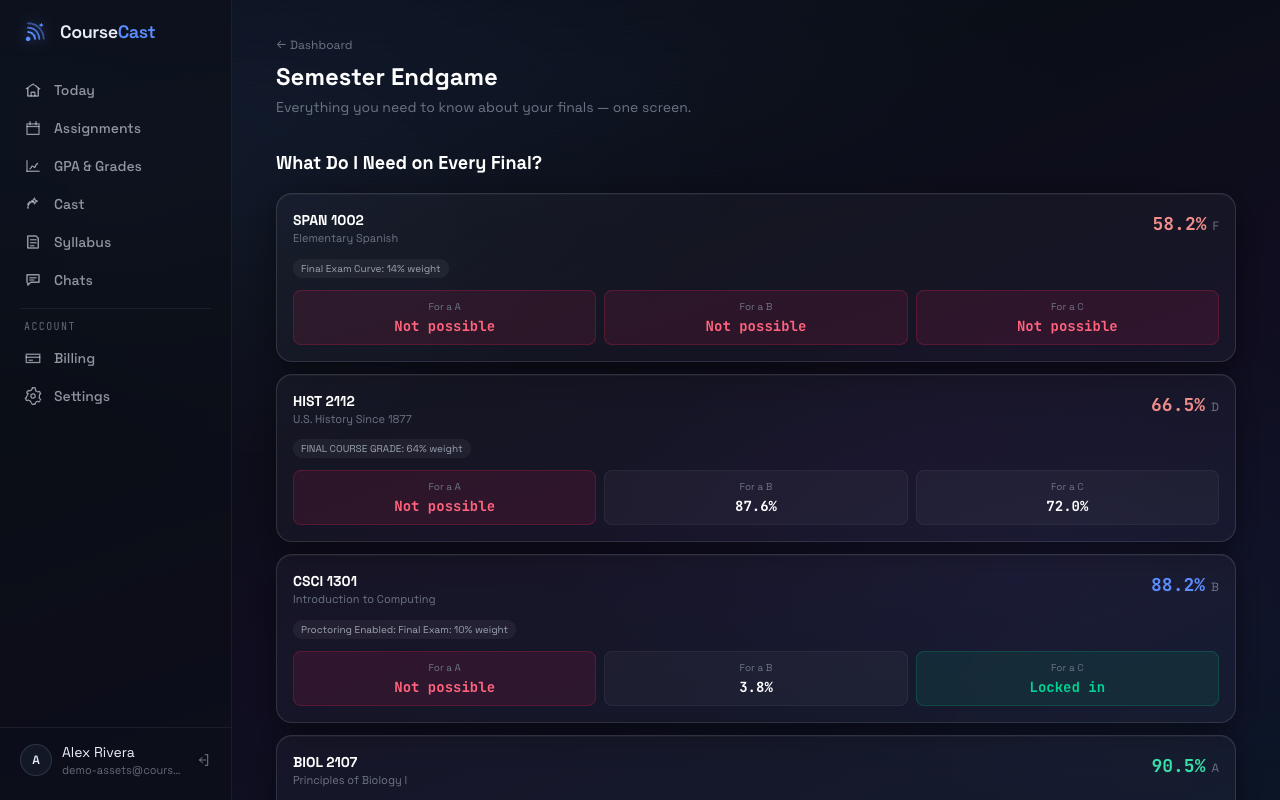Click the Assignments calendar icon

pyautogui.click(x=33, y=128)
